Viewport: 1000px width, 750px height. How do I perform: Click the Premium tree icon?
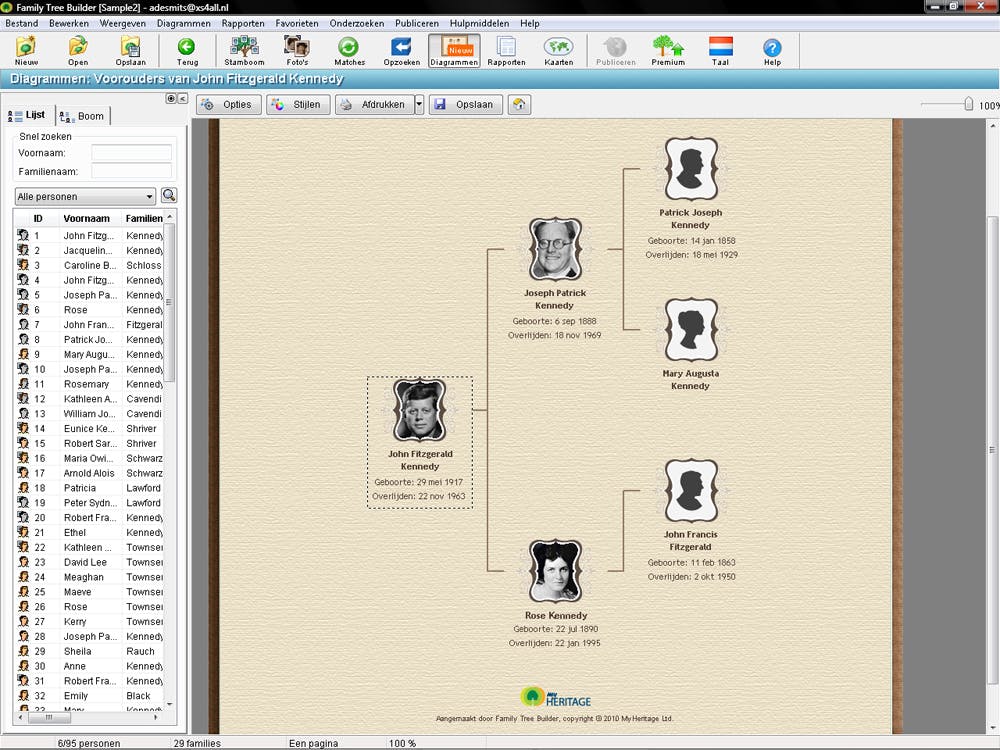click(x=668, y=50)
